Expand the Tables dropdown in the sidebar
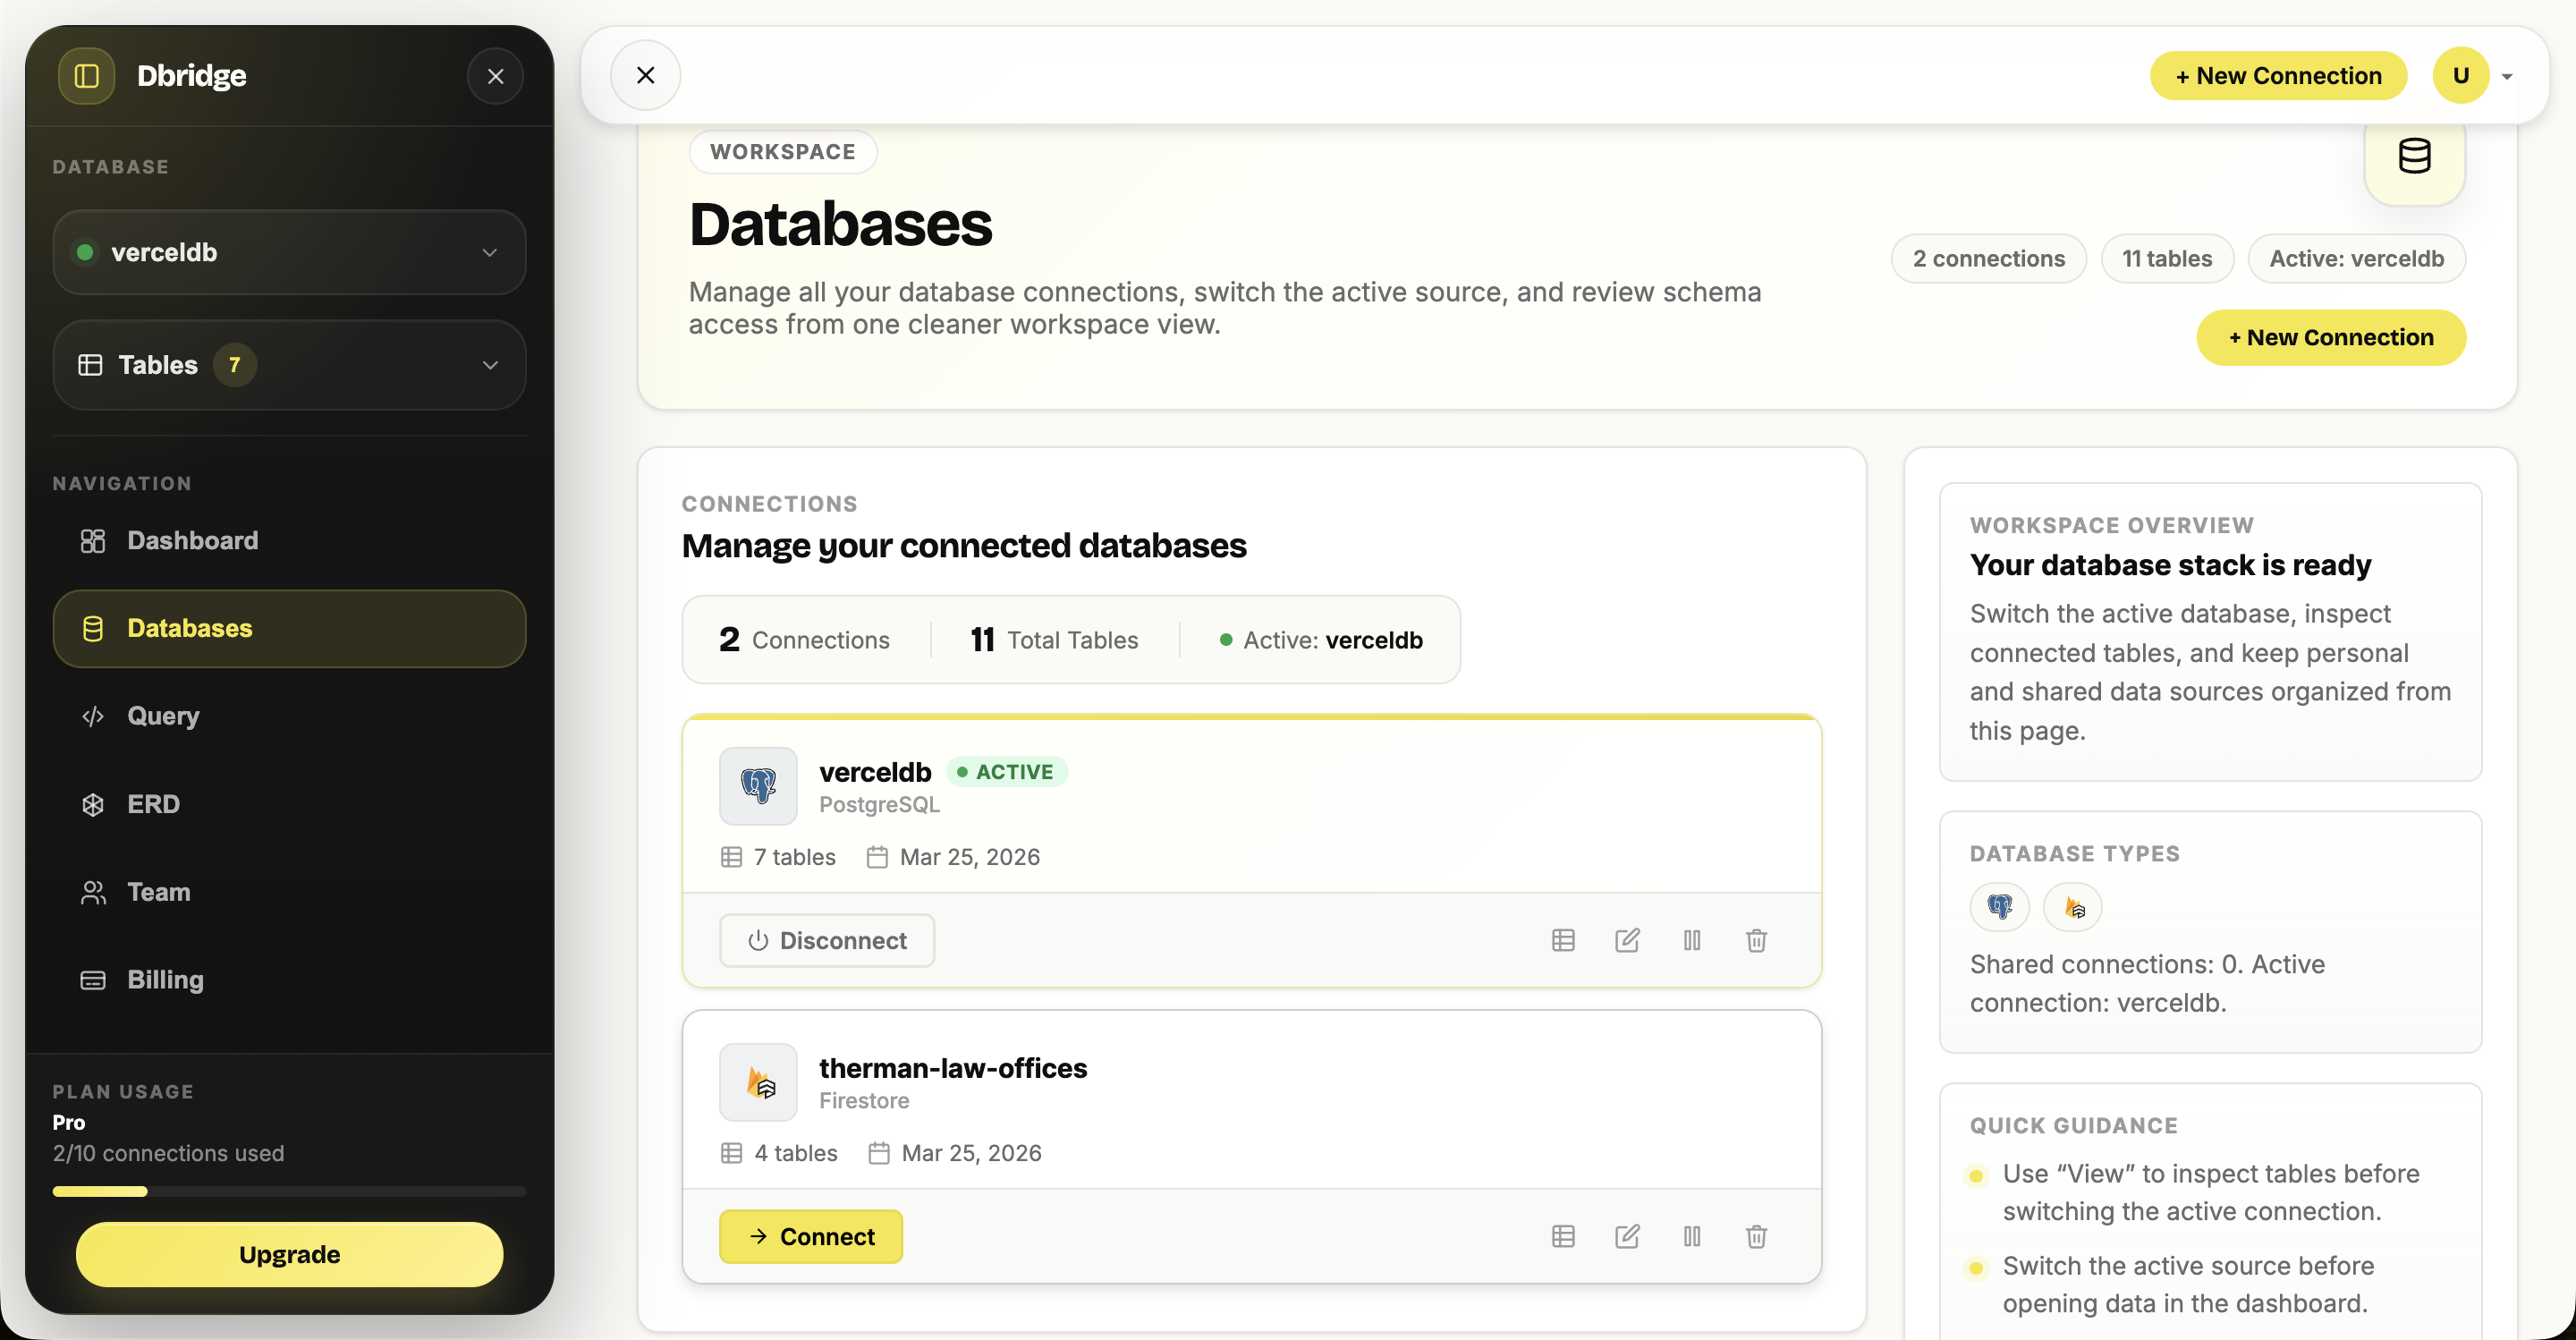2576x1340 pixels. point(289,365)
